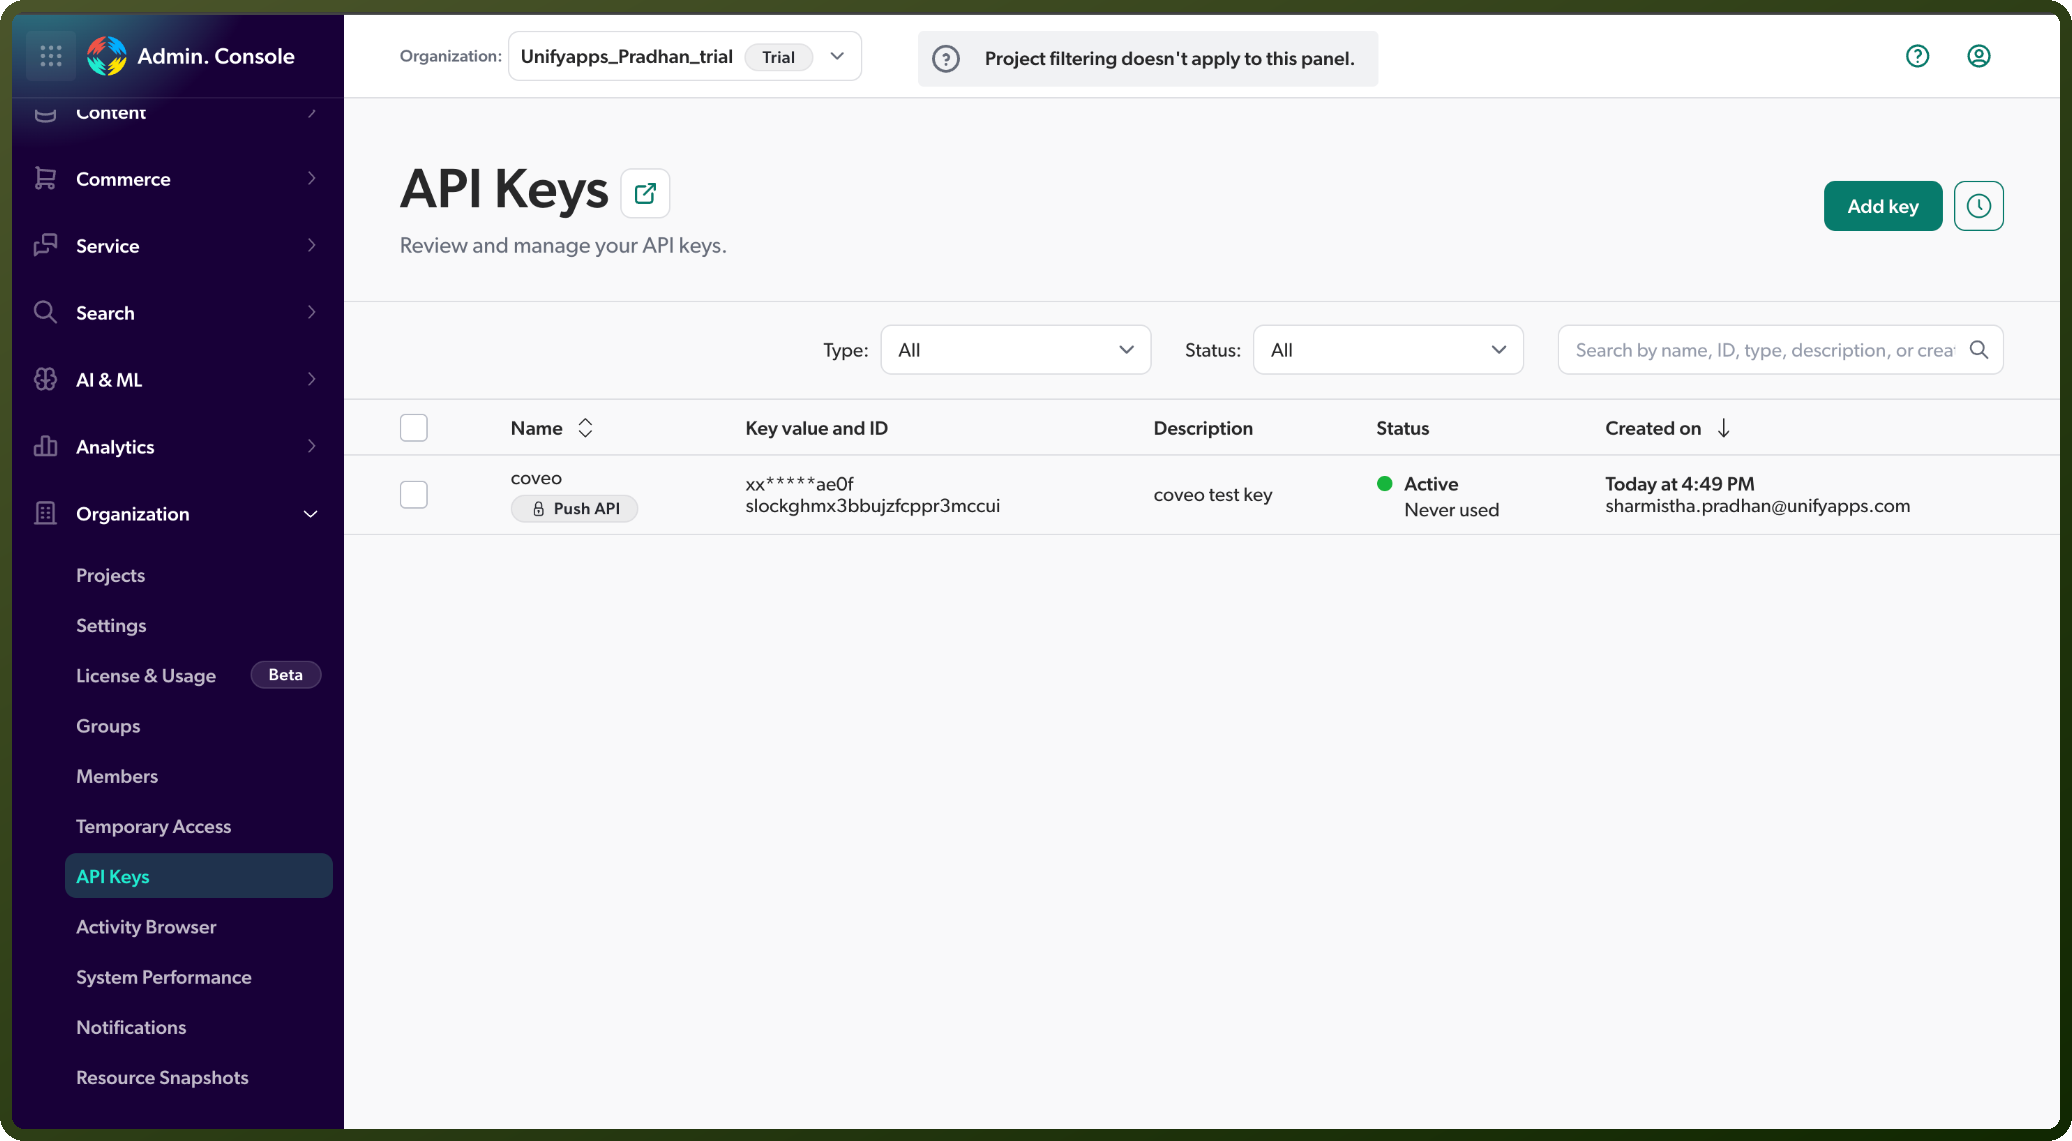Click the Content sidebar icon
The image size is (2072, 1141).
(45, 113)
